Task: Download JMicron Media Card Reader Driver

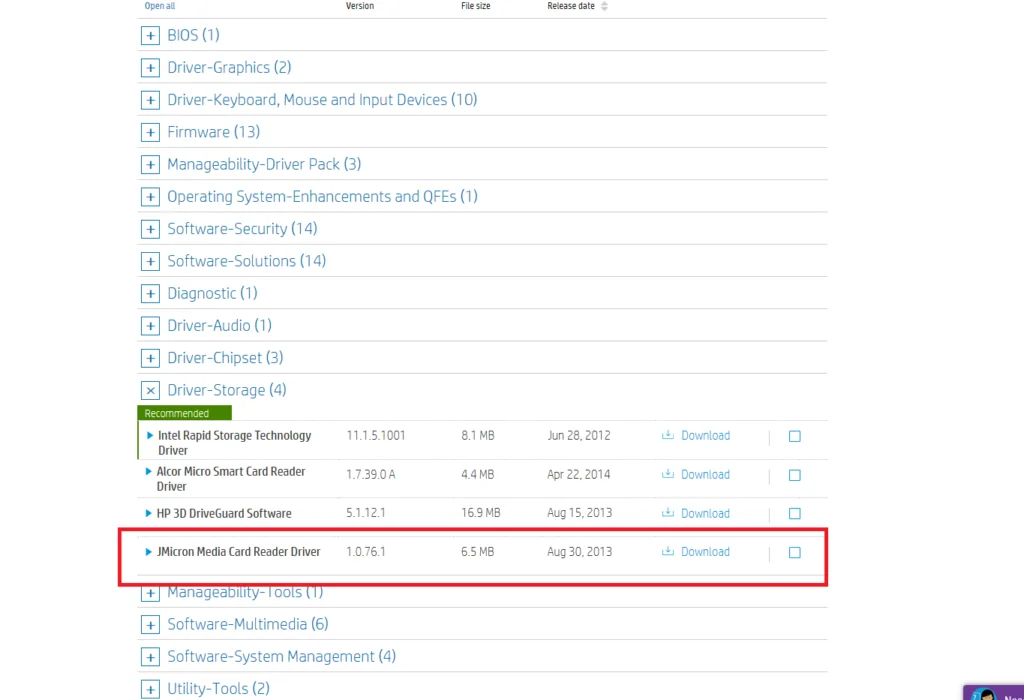Action: (705, 552)
